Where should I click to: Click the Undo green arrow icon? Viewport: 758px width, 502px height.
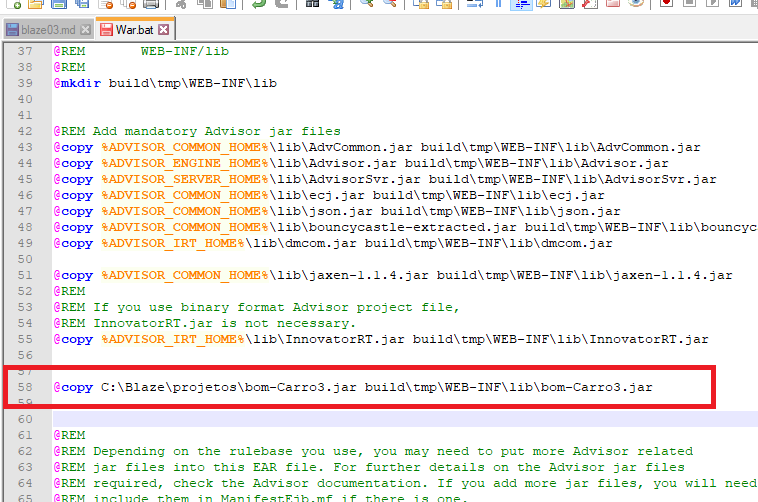259,4
